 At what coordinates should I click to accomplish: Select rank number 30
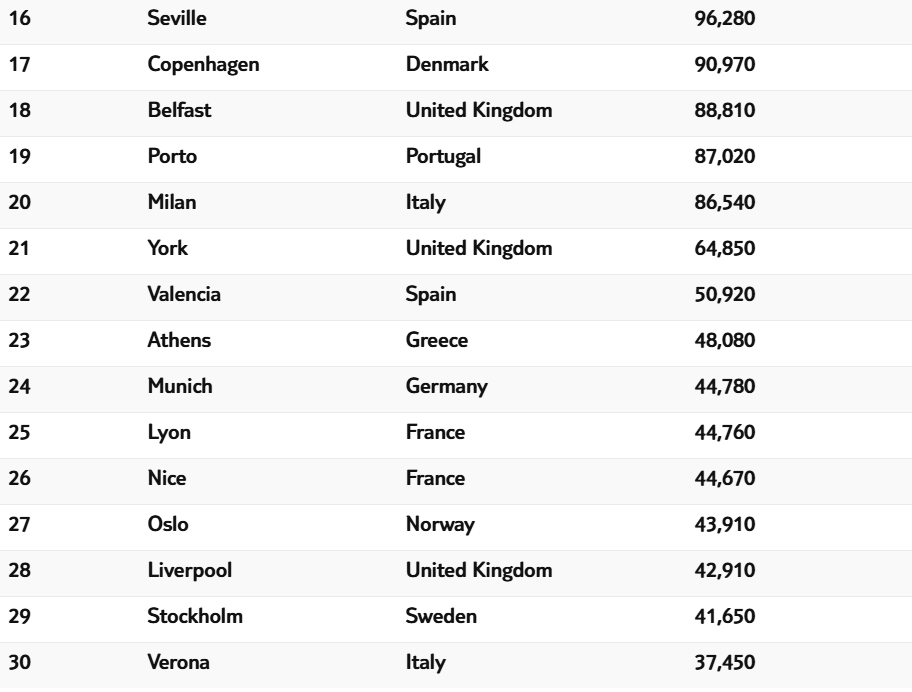click(20, 663)
